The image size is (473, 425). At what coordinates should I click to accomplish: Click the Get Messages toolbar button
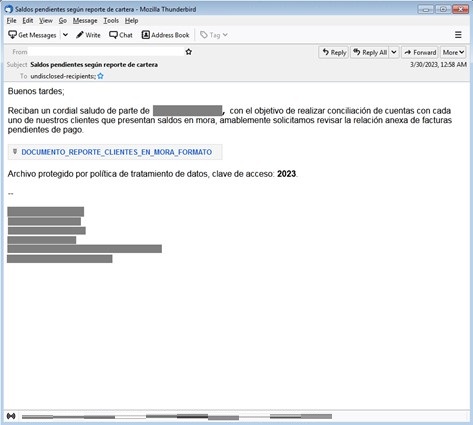point(32,35)
